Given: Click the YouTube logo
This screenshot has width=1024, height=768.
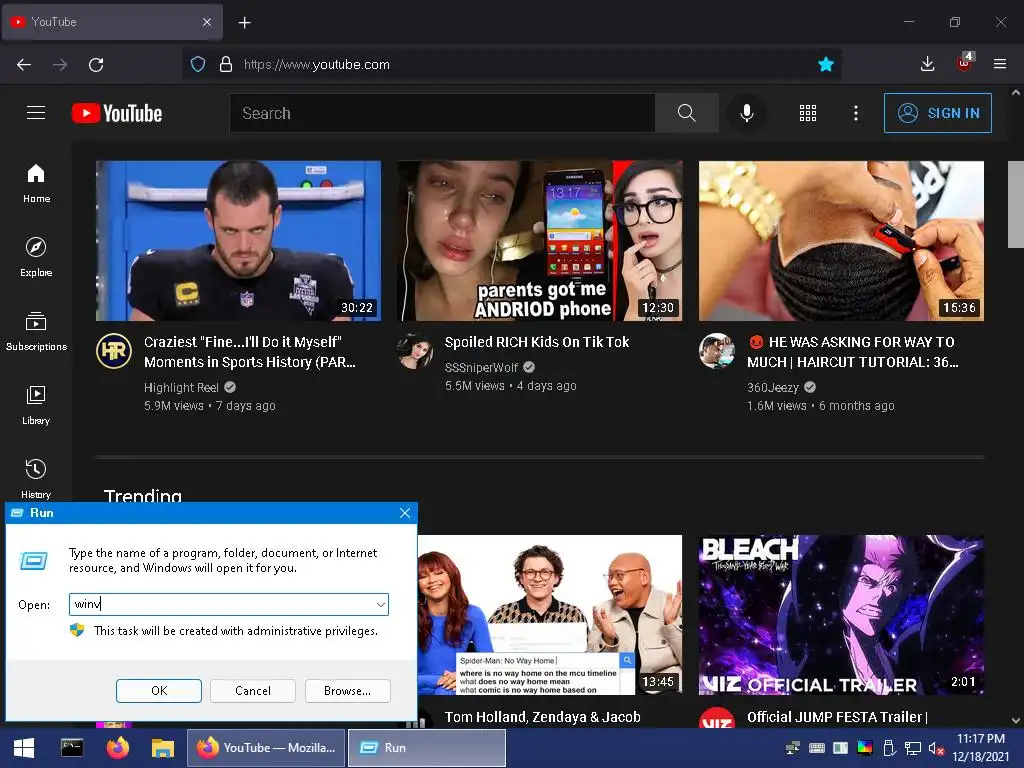Looking at the screenshot, I should tap(117, 113).
